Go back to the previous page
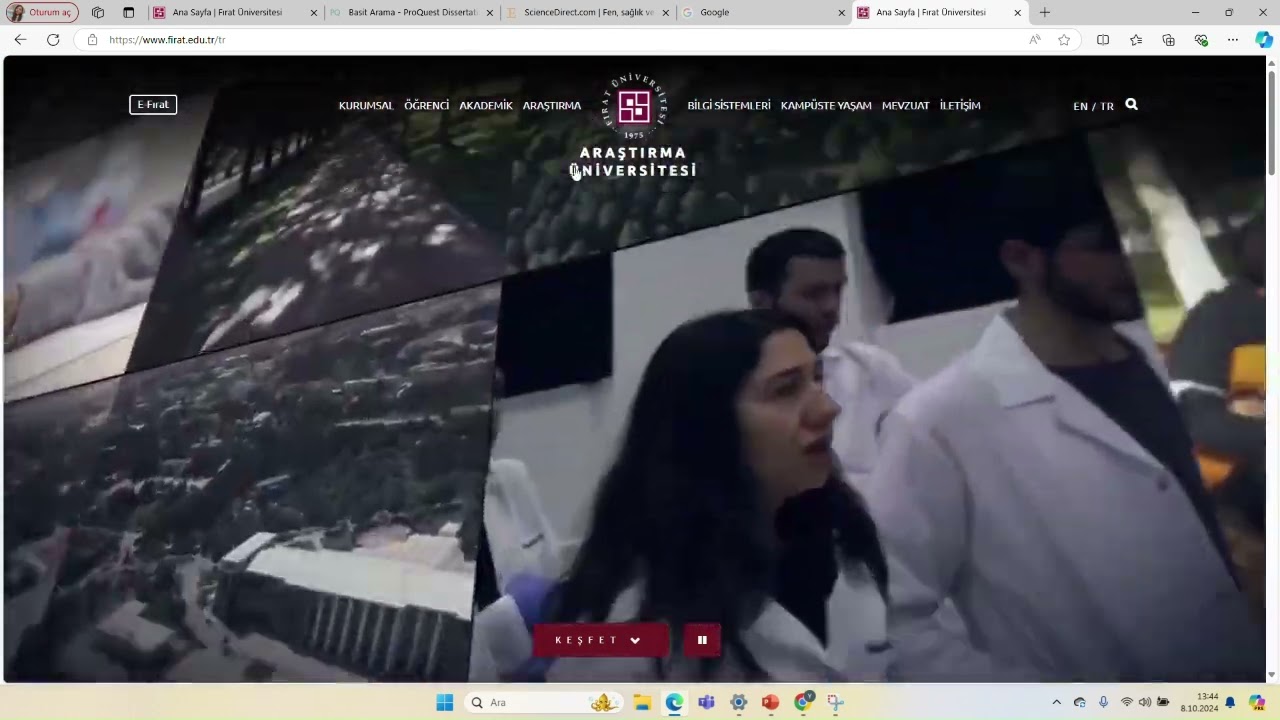The height and width of the screenshot is (720, 1280). [x=20, y=40]
